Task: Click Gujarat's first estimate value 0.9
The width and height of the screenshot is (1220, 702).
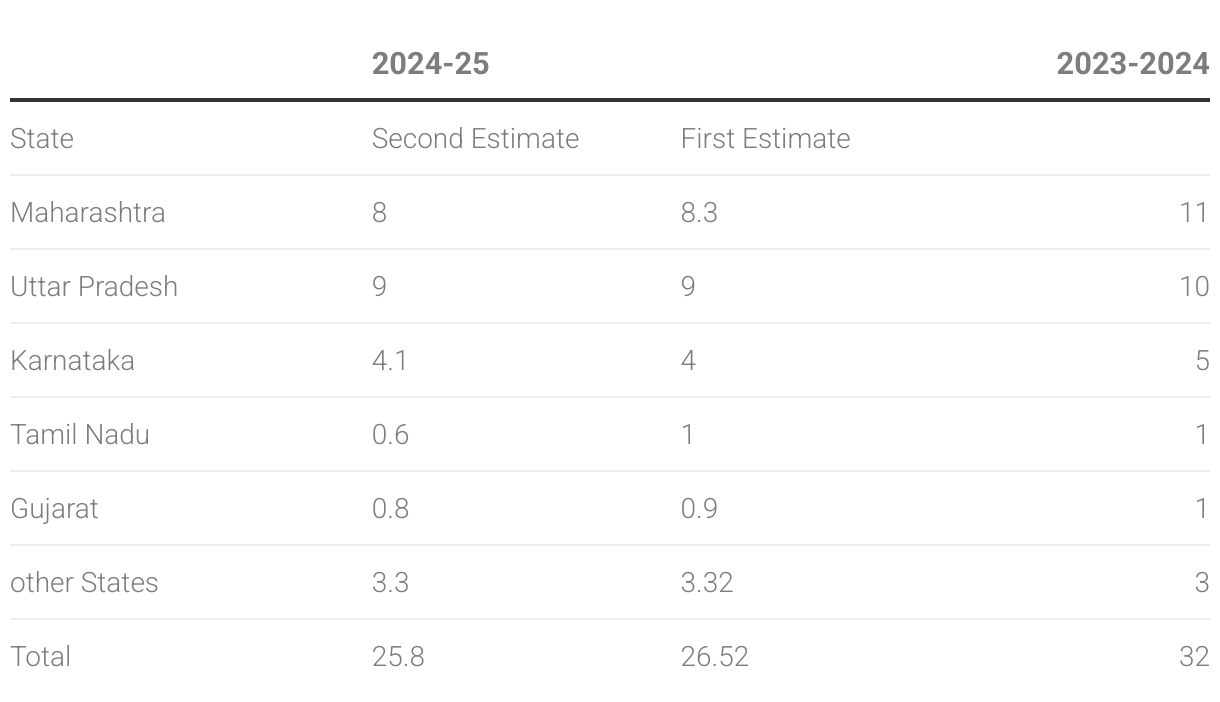Action: (699, 508)
